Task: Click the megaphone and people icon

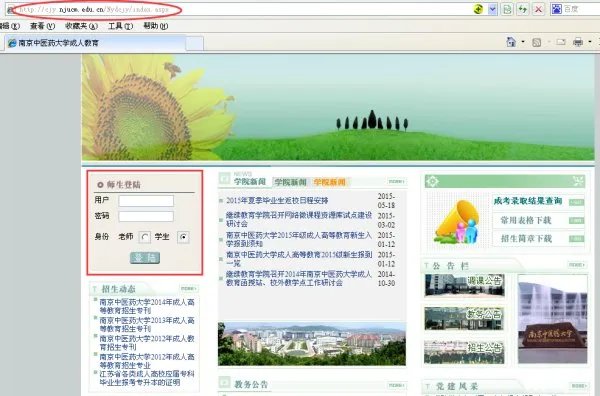Action: (x=457, y=222)
